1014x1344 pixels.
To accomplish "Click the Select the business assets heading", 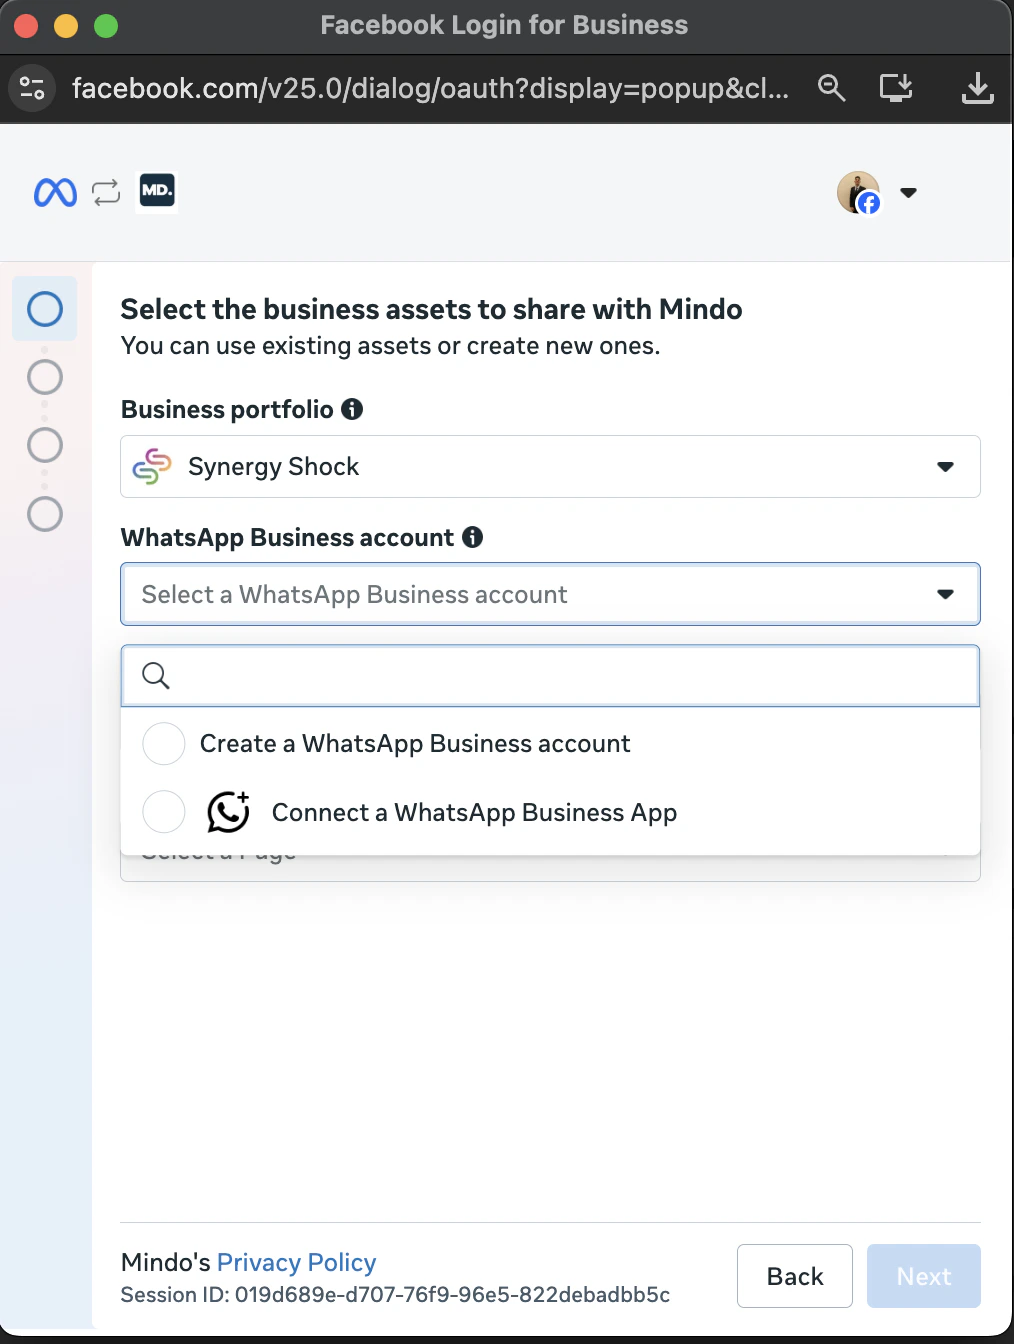I will pos(431,309).
